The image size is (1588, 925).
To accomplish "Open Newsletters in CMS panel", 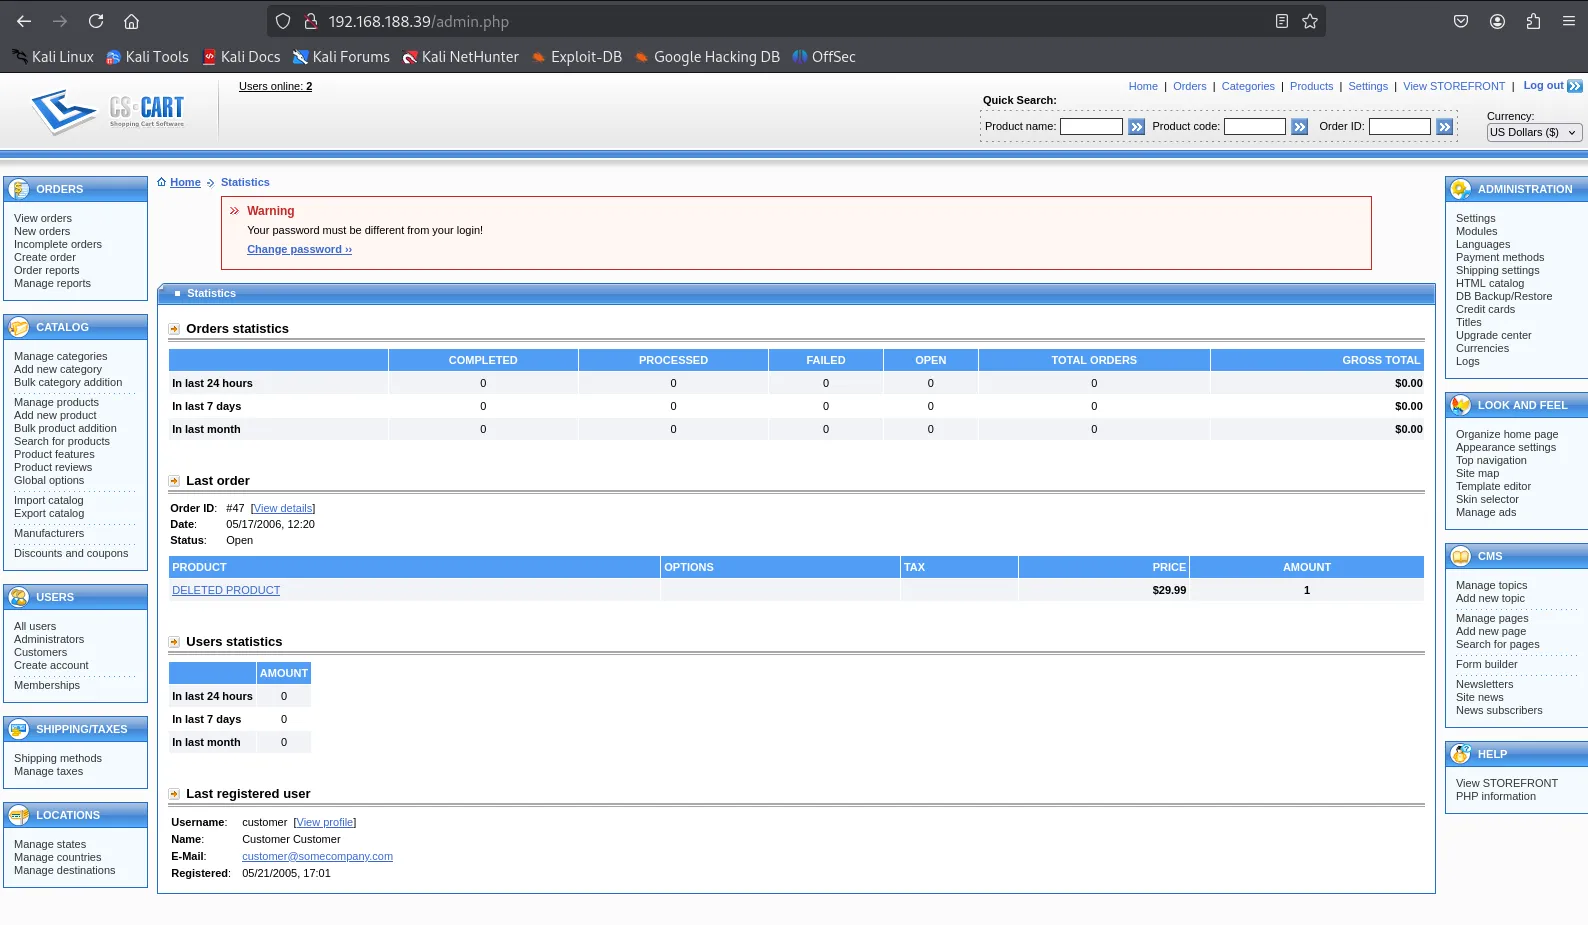I will [1485, 684].
